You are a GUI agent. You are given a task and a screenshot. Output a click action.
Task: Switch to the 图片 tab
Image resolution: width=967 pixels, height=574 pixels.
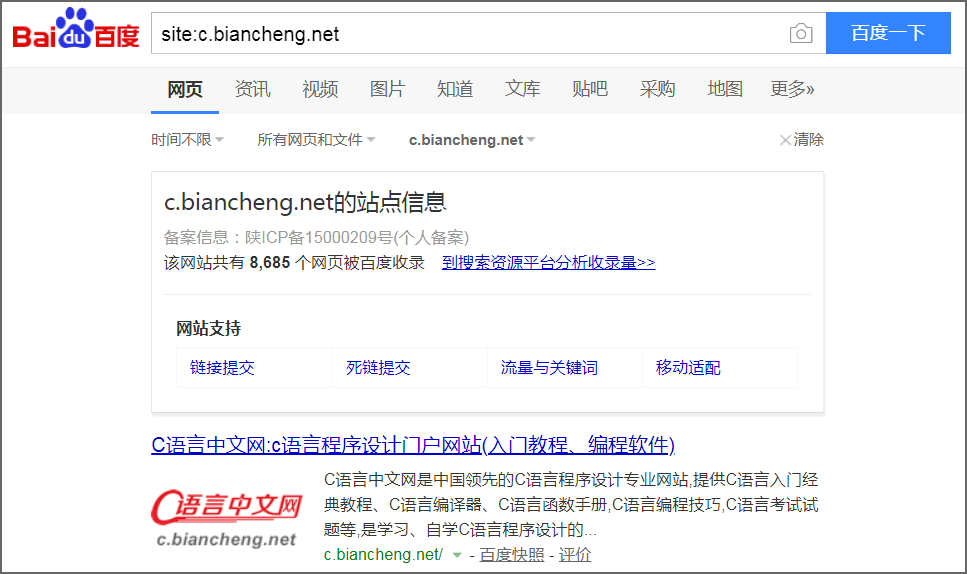point(387,89)
